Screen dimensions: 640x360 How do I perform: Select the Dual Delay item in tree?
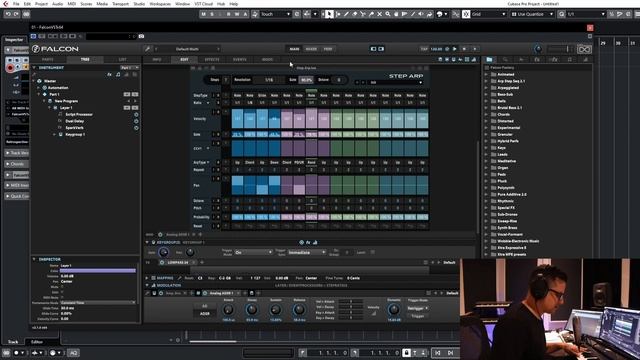[x=75, y=121]
